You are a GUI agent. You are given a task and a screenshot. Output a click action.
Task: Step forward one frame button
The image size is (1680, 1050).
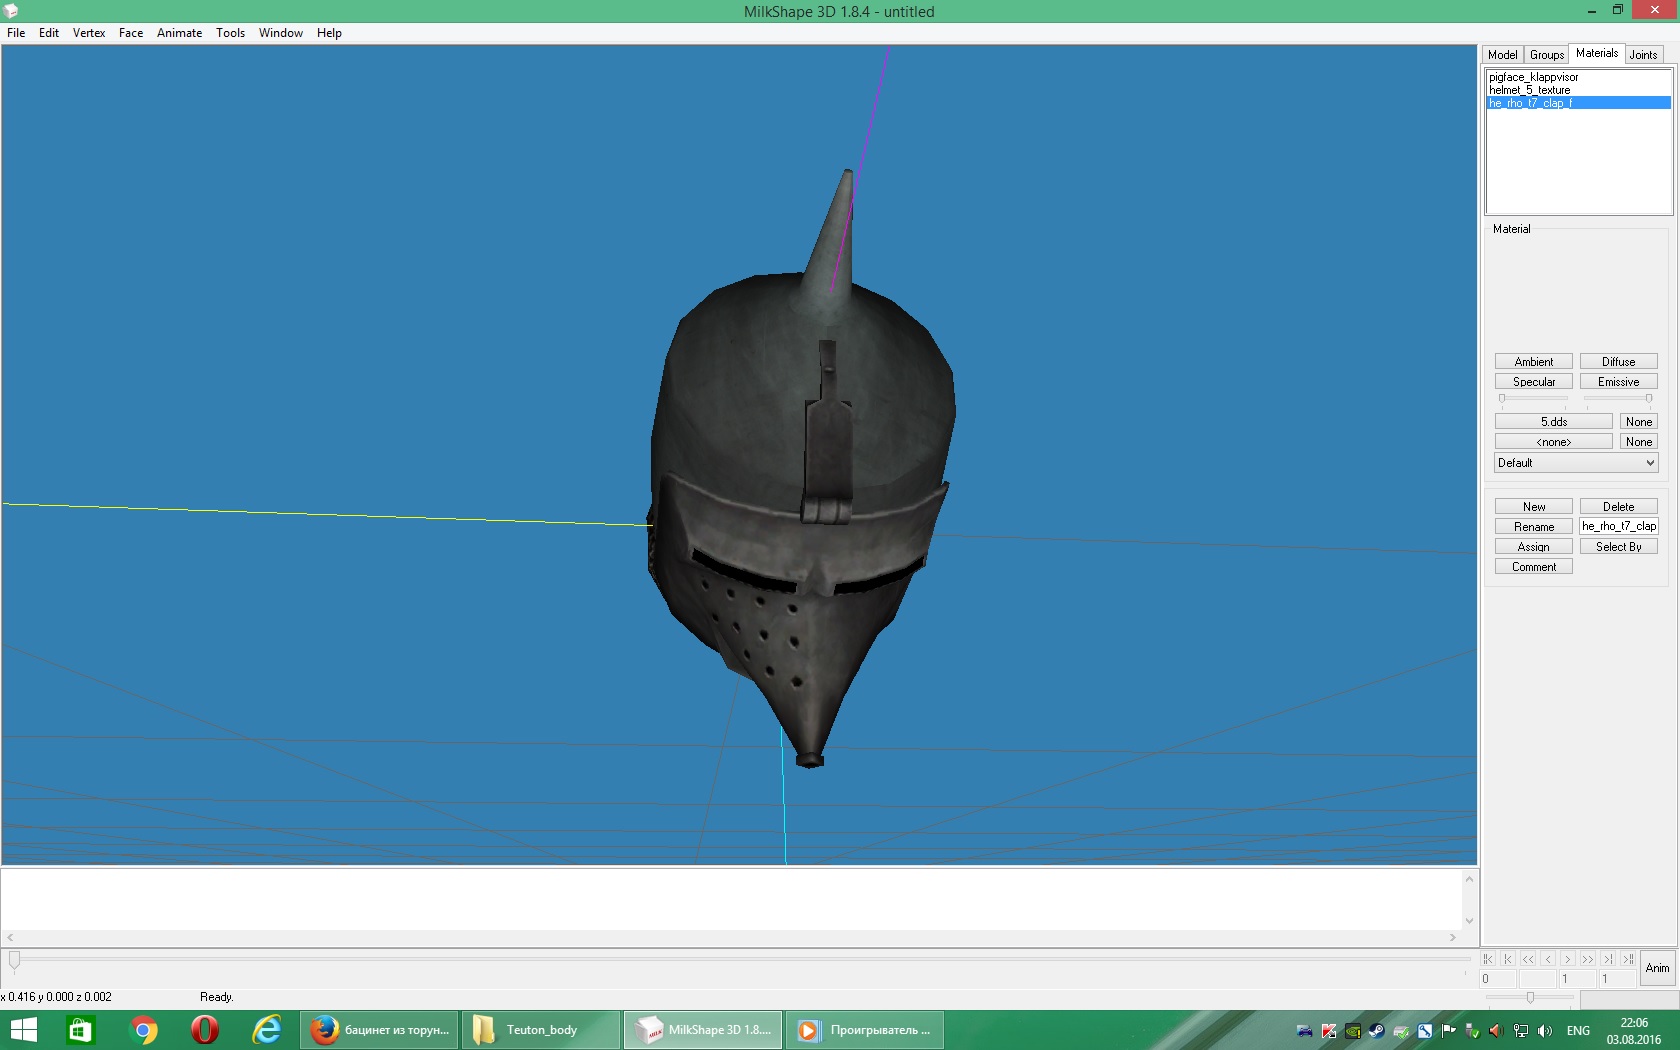1568,959
